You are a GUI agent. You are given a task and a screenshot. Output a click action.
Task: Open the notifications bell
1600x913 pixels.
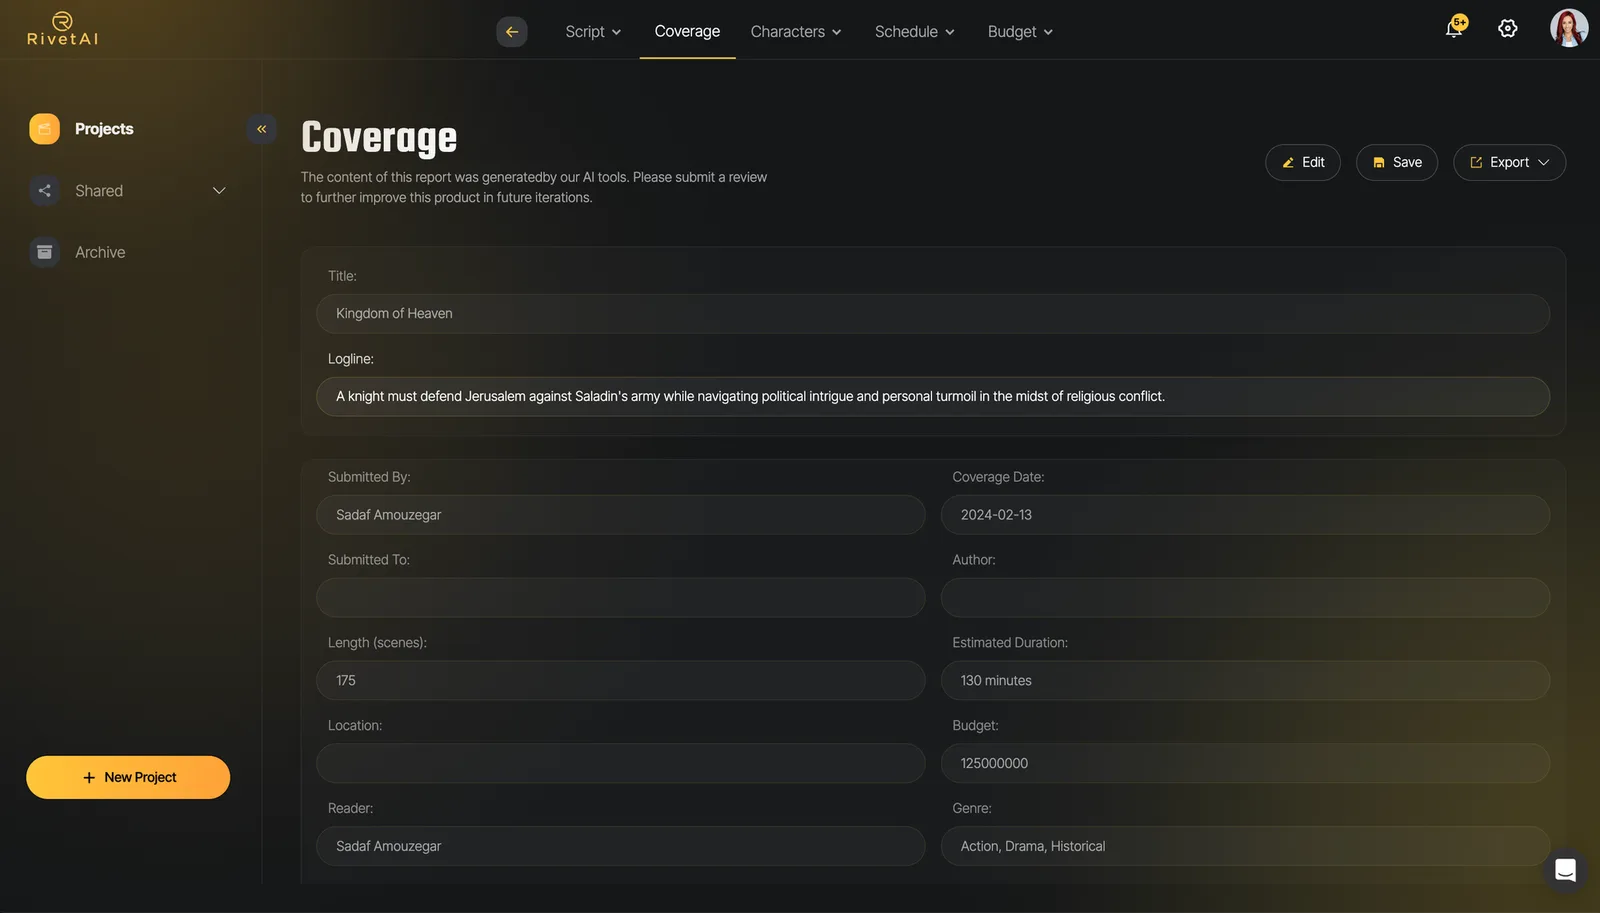pyautogui.click(x=1455, y=28)
